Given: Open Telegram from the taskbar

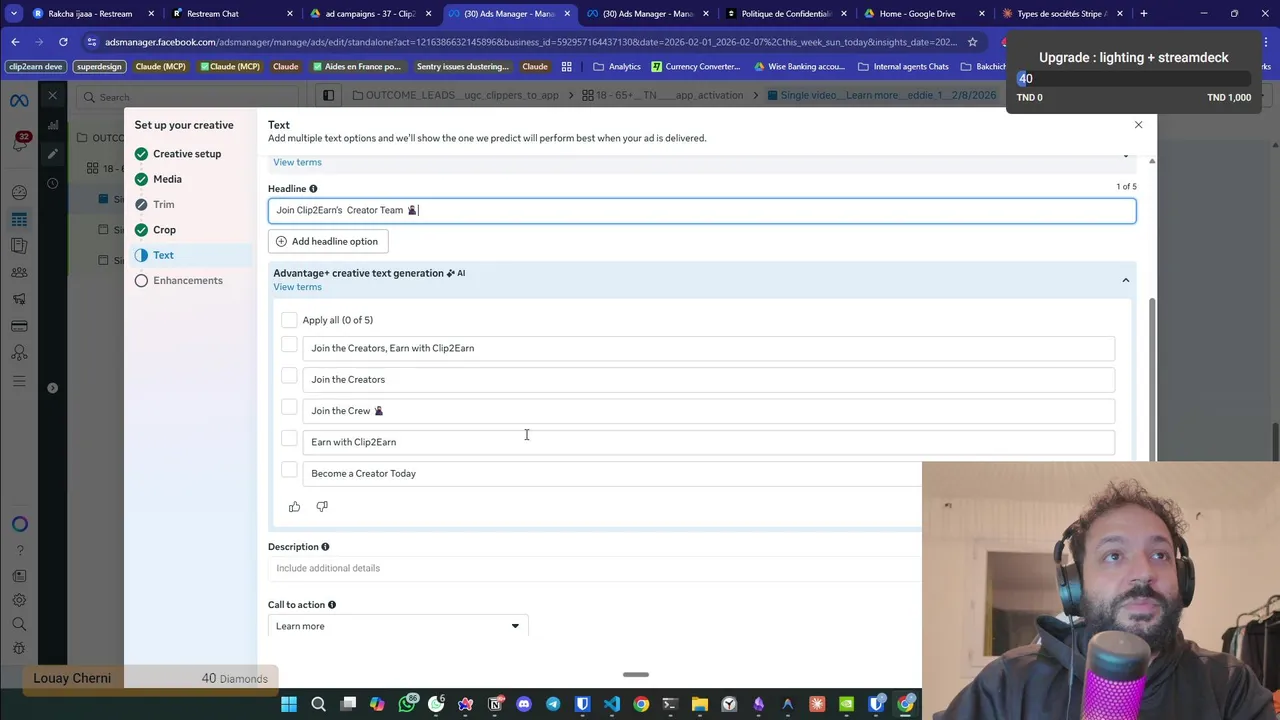Looking at the screenshot, I should (553, 704).
